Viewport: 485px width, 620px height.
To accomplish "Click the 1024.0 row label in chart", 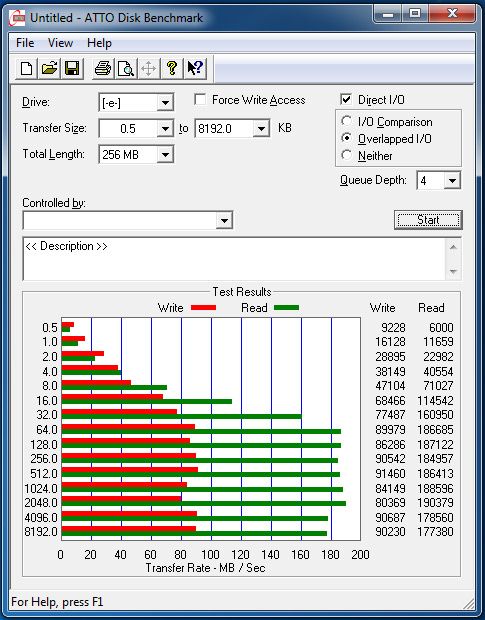I will point(41,488).
